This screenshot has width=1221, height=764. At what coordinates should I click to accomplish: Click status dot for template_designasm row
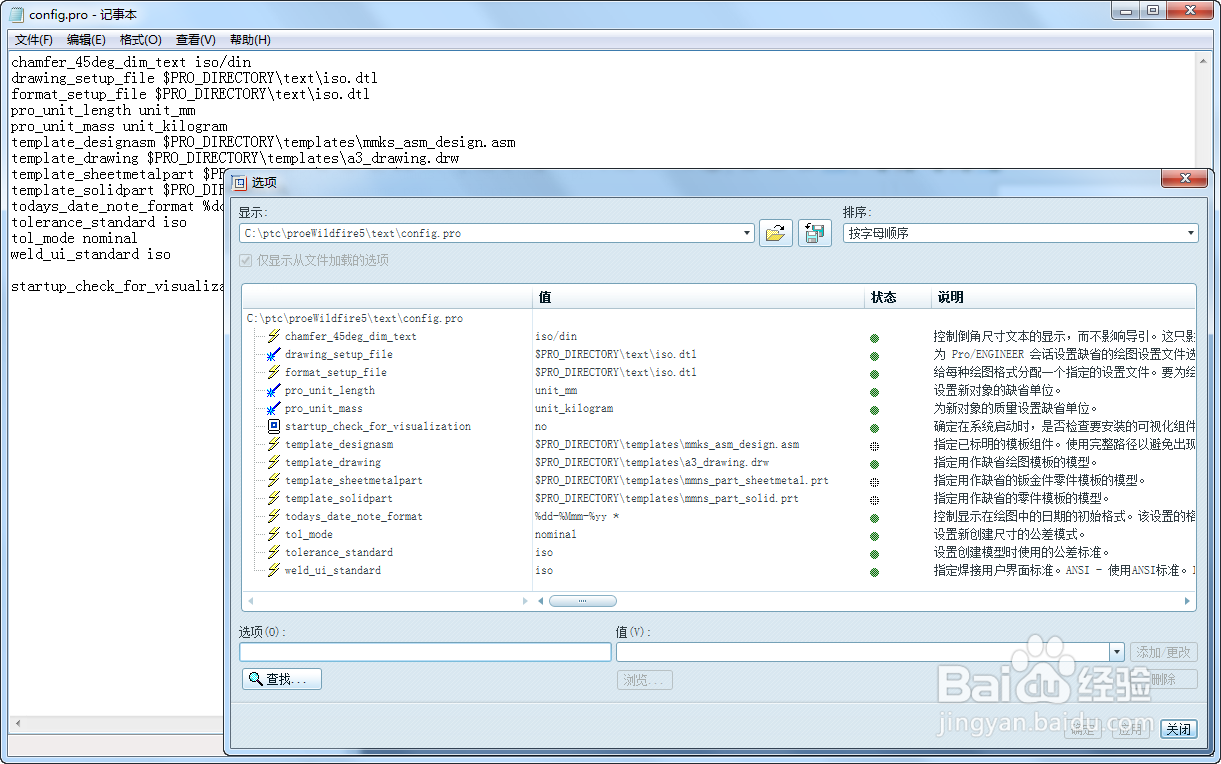pyautogui.click(x=874, y=446)
